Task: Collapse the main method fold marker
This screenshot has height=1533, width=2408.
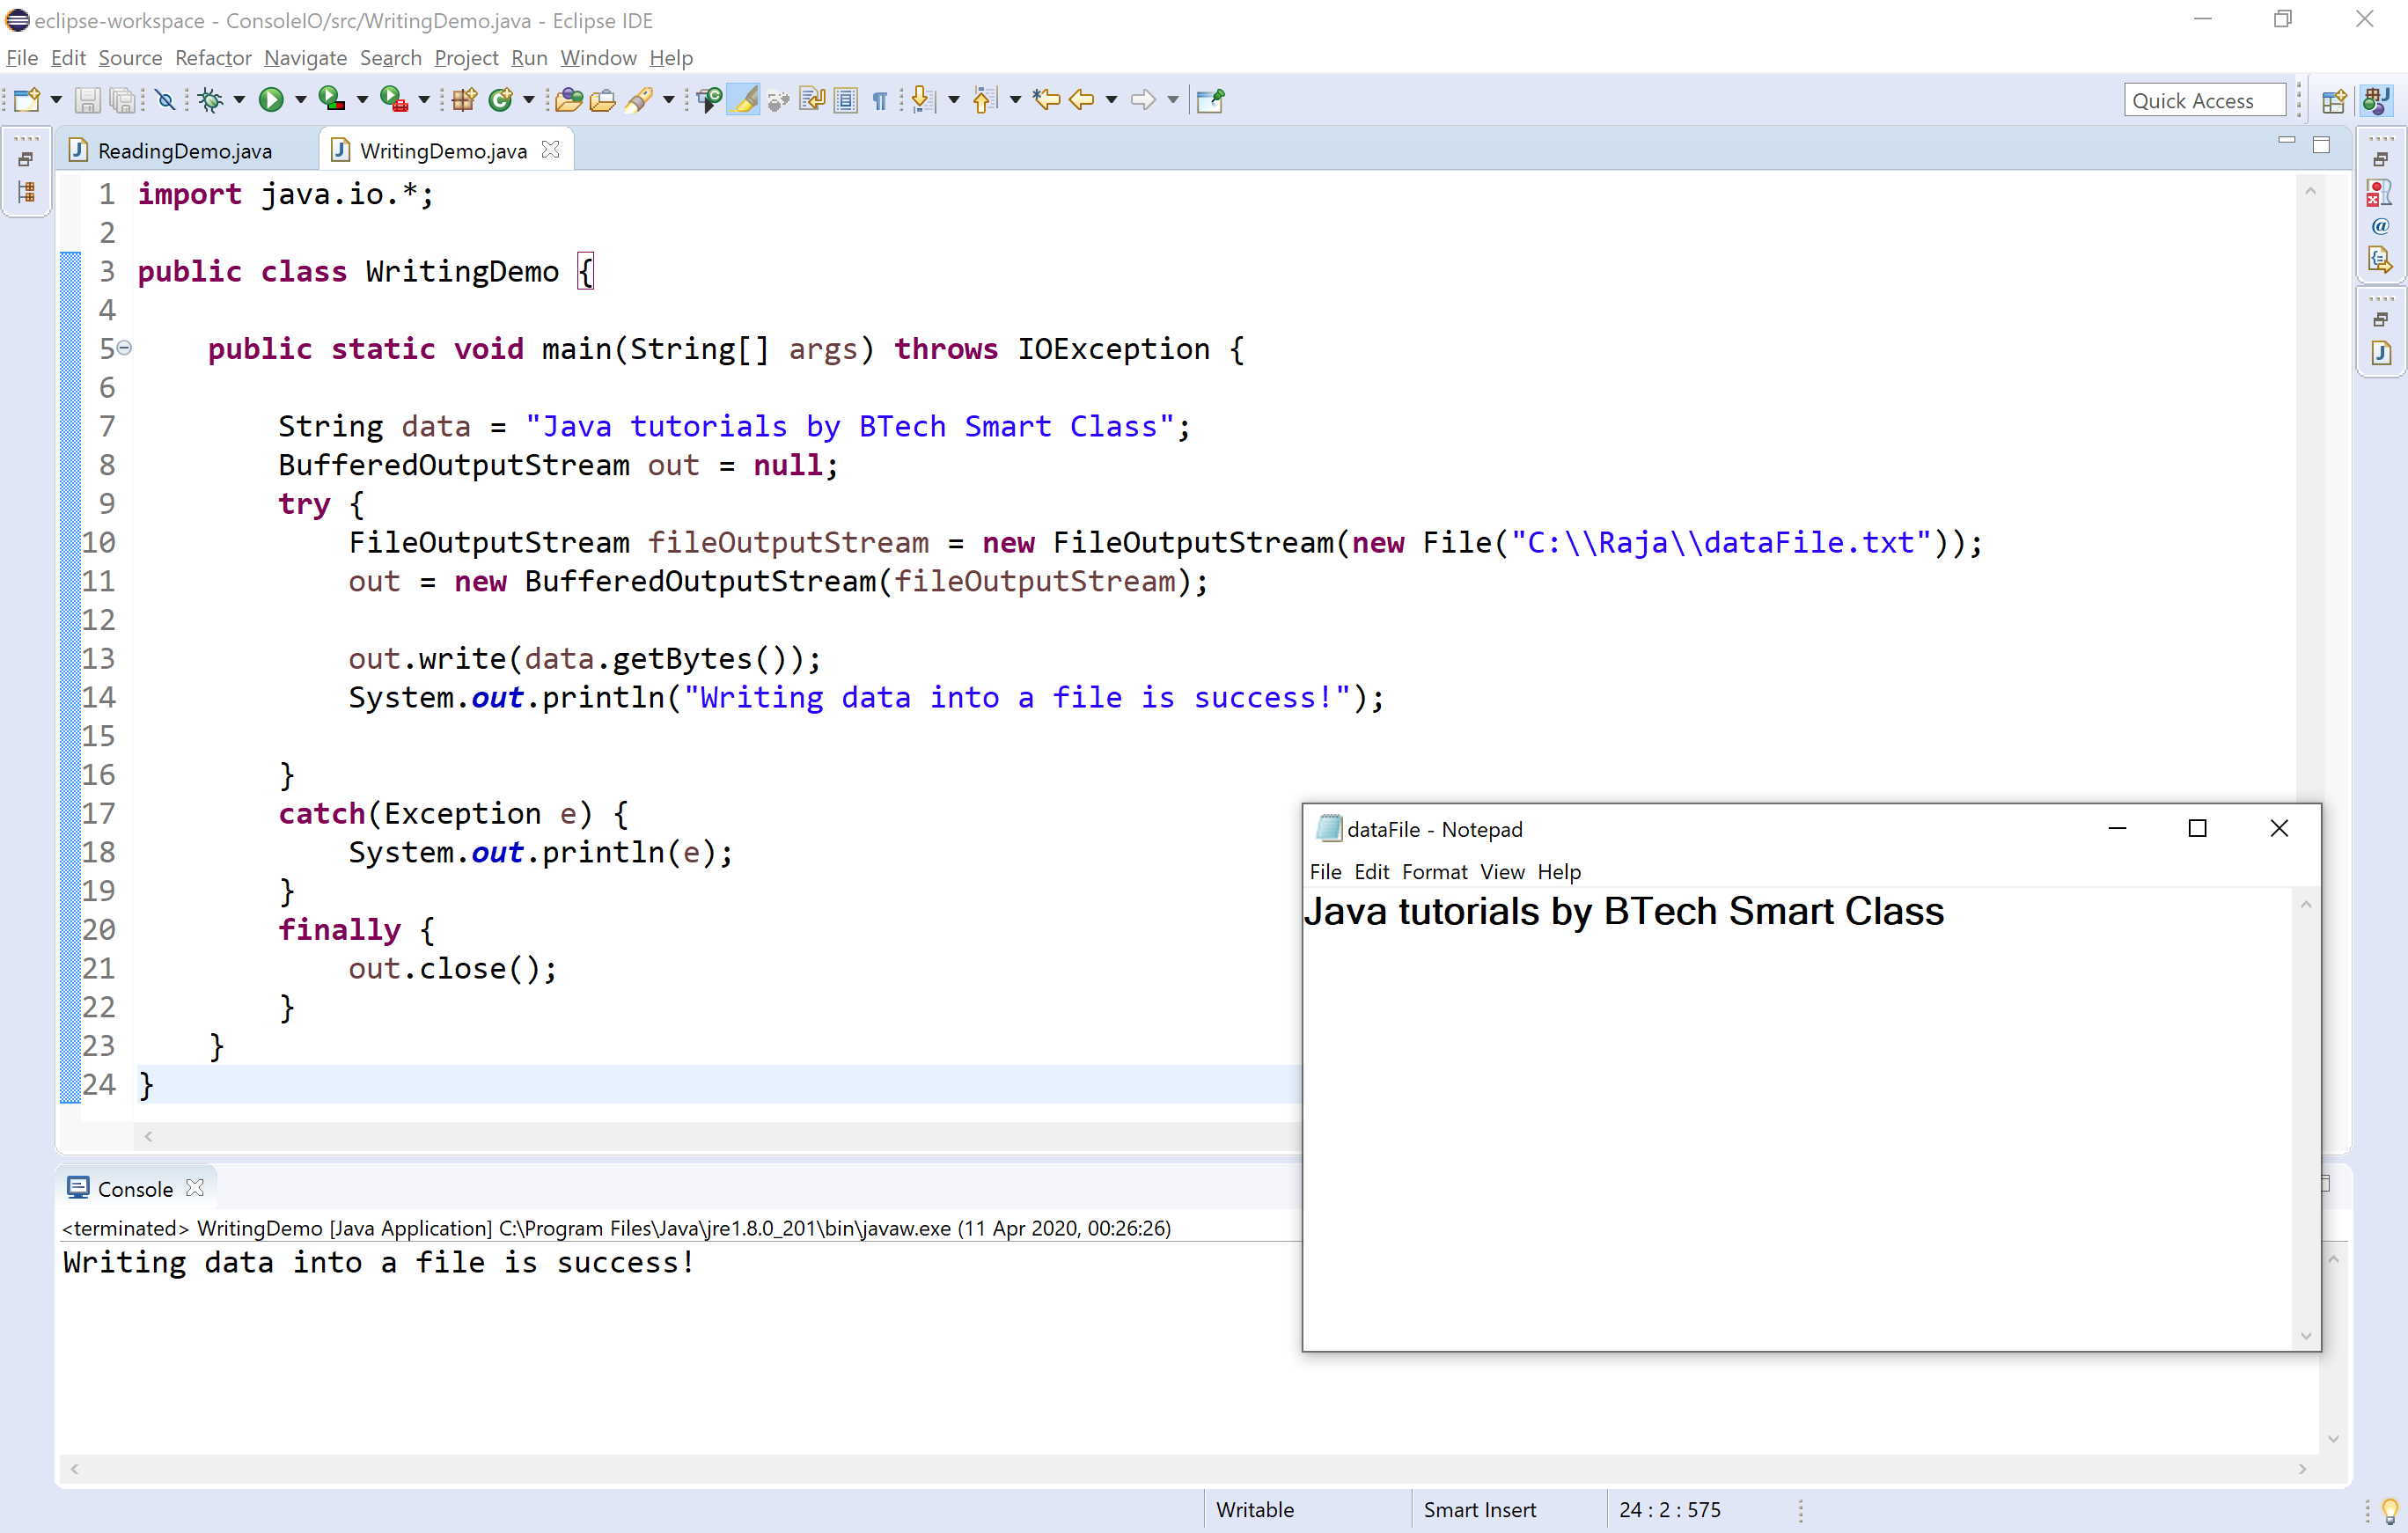Action: pyautogui.click(x=124, y=348)
